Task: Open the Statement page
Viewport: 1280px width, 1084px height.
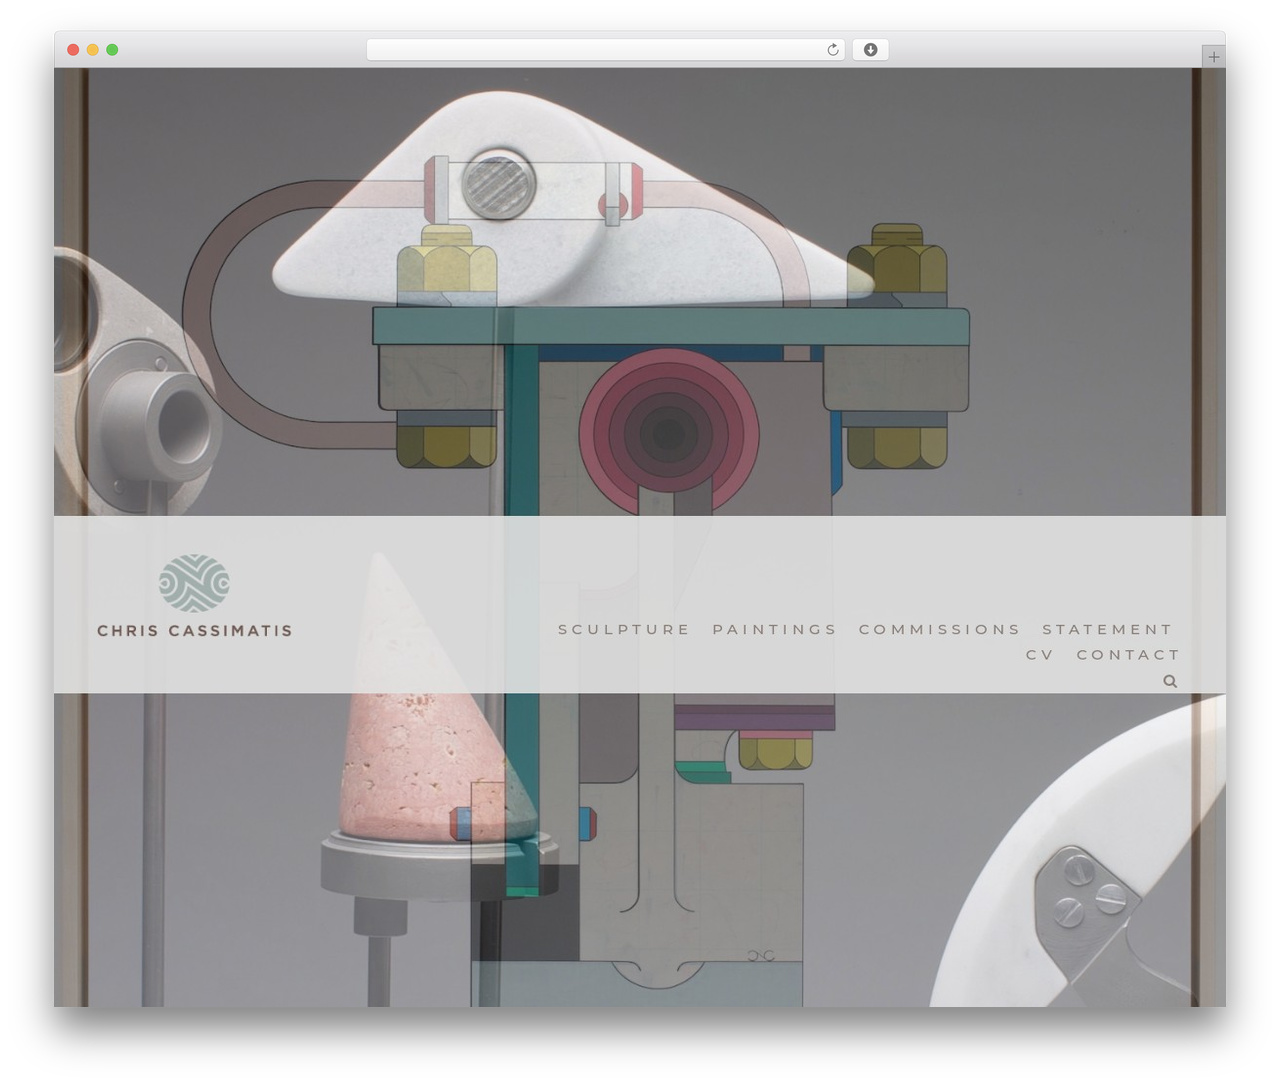Action: click(x=1107, y=629)
